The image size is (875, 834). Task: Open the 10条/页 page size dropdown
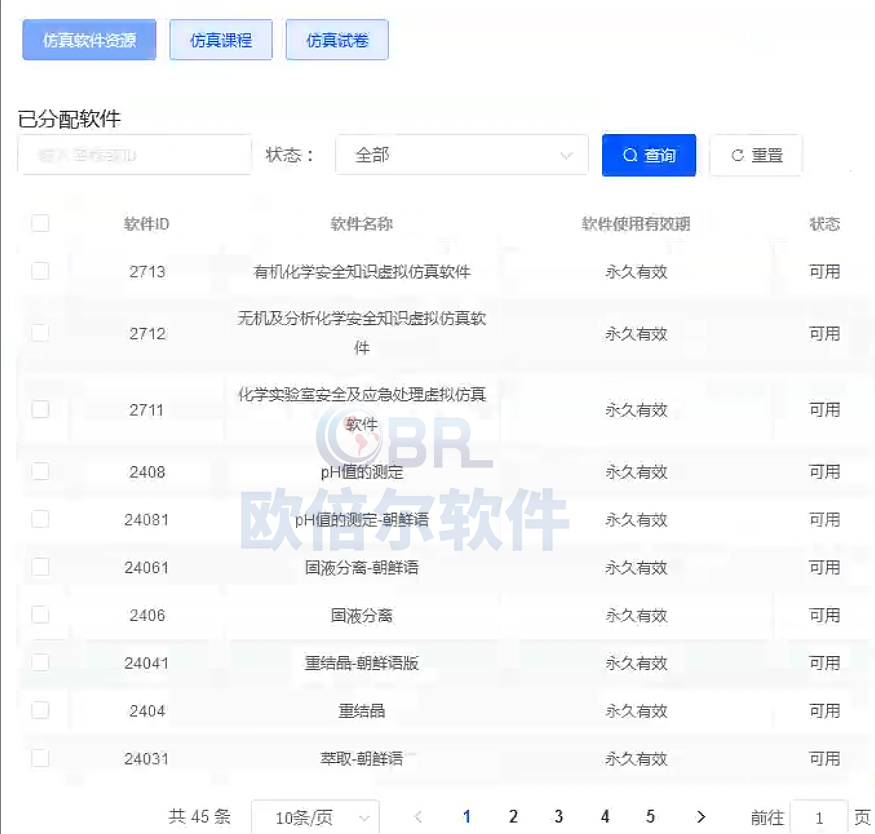315,818
